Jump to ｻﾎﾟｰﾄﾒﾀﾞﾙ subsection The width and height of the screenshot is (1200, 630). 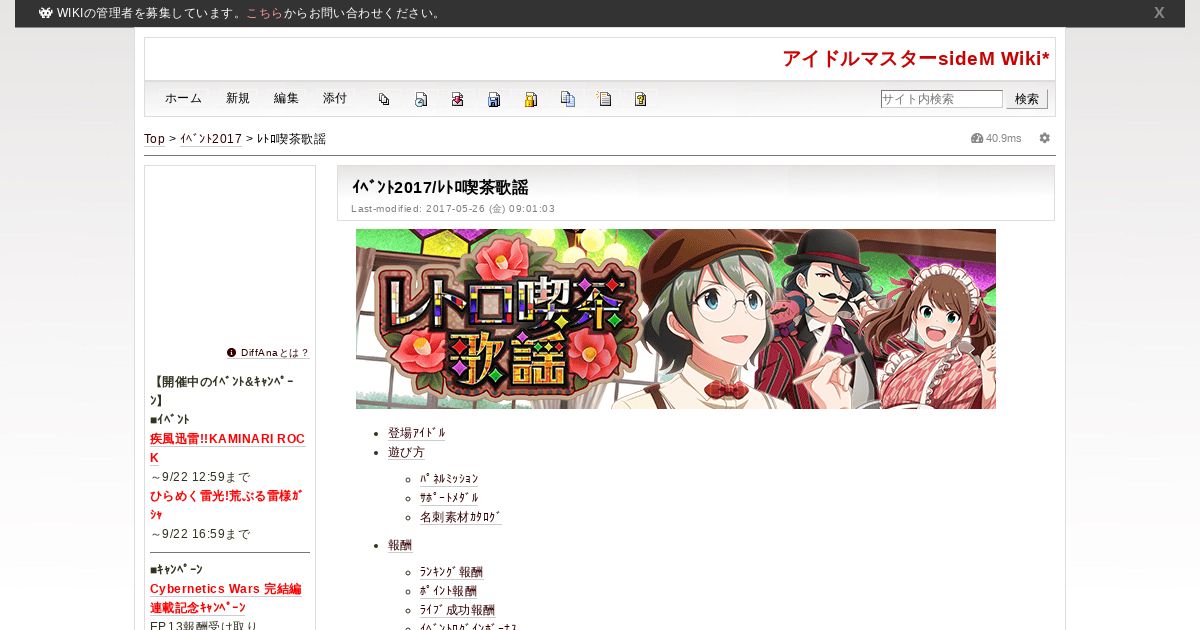point(449,498)
